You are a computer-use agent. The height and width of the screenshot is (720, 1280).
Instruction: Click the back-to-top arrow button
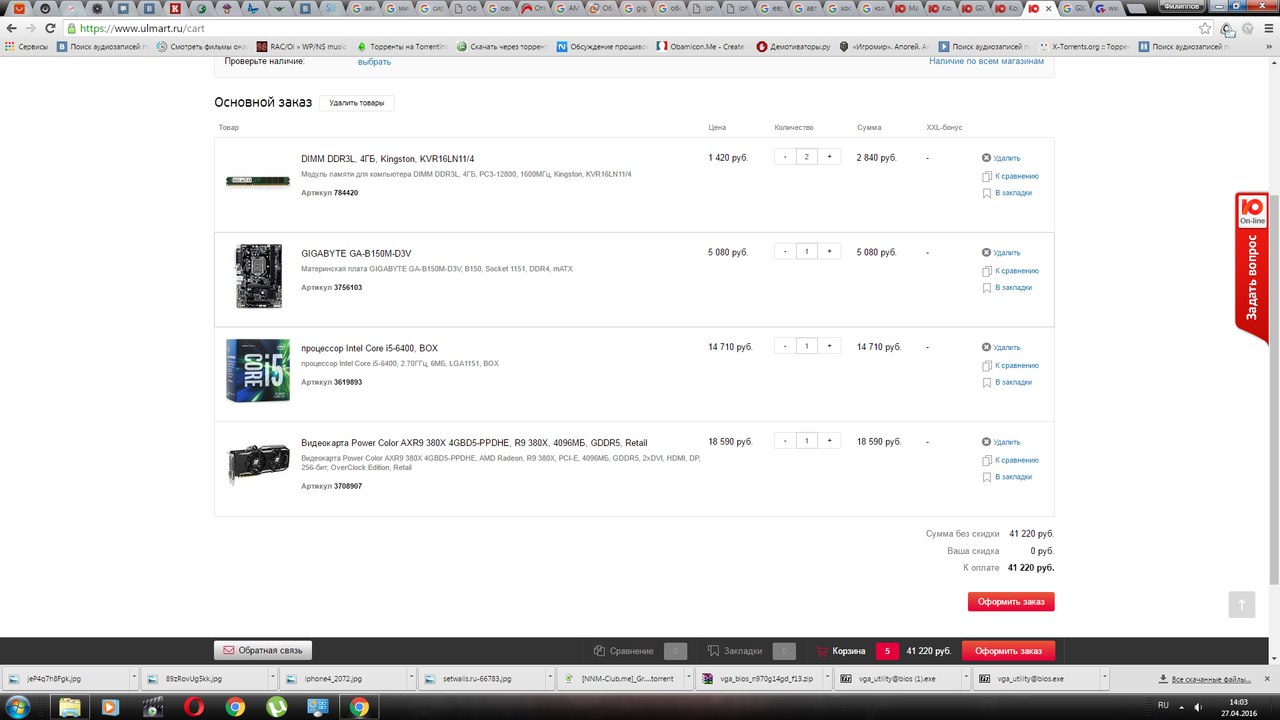(x=1241, y=604)
